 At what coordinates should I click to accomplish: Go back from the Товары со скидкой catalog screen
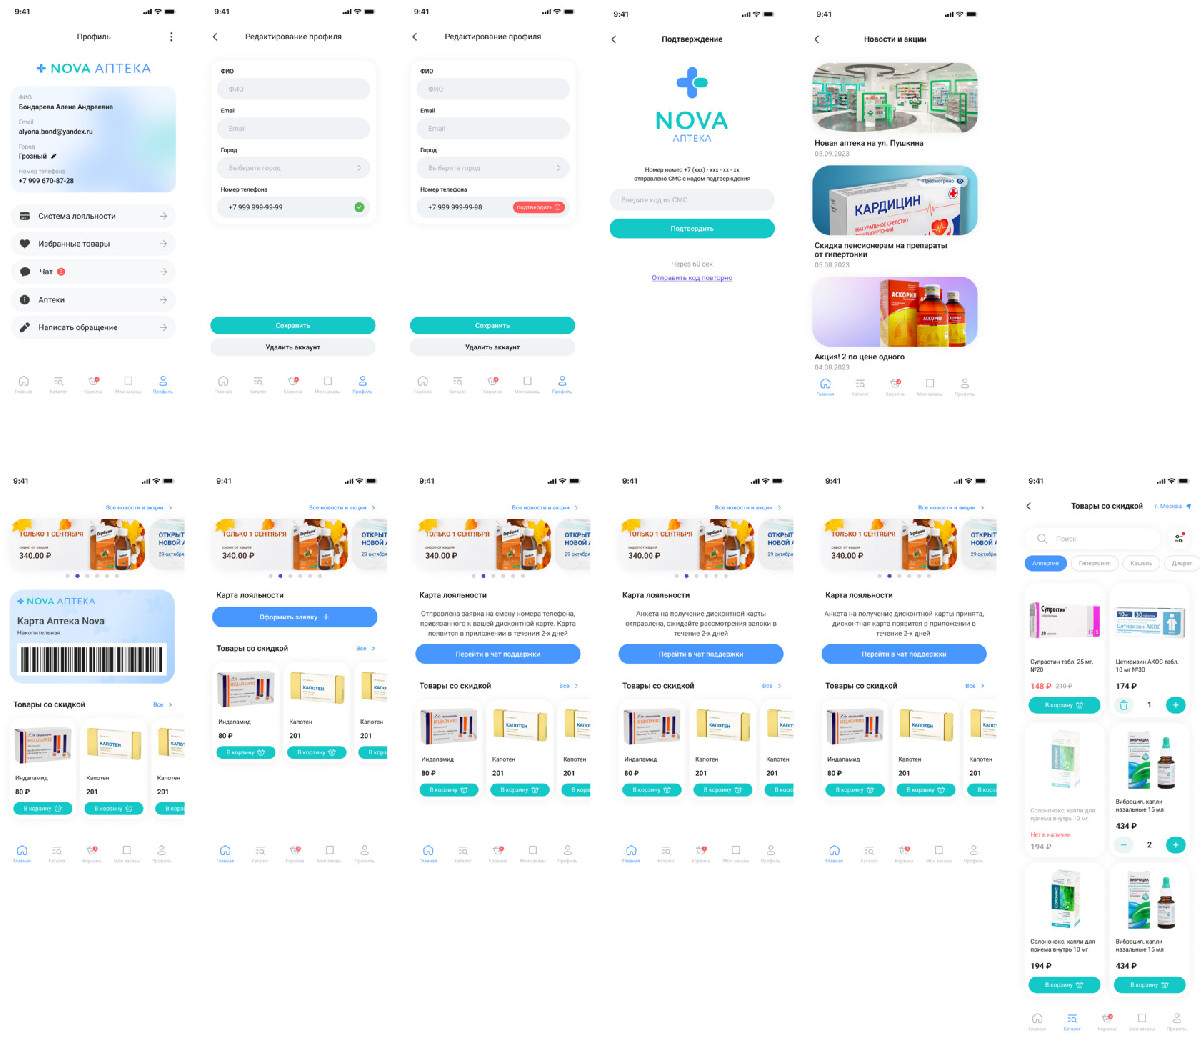[x=1029, y=506]
